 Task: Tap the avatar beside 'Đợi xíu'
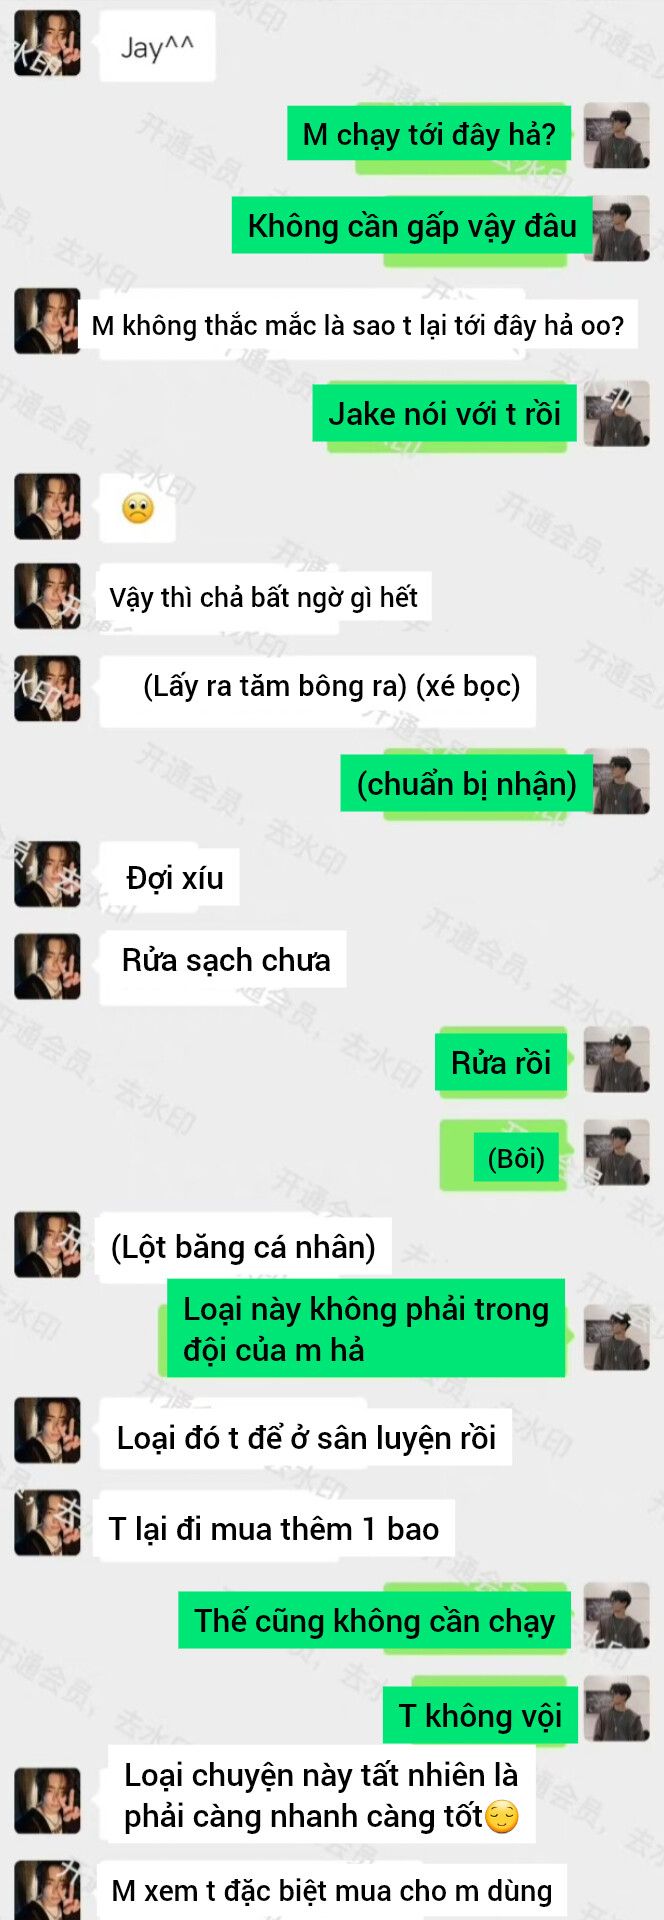47,874
